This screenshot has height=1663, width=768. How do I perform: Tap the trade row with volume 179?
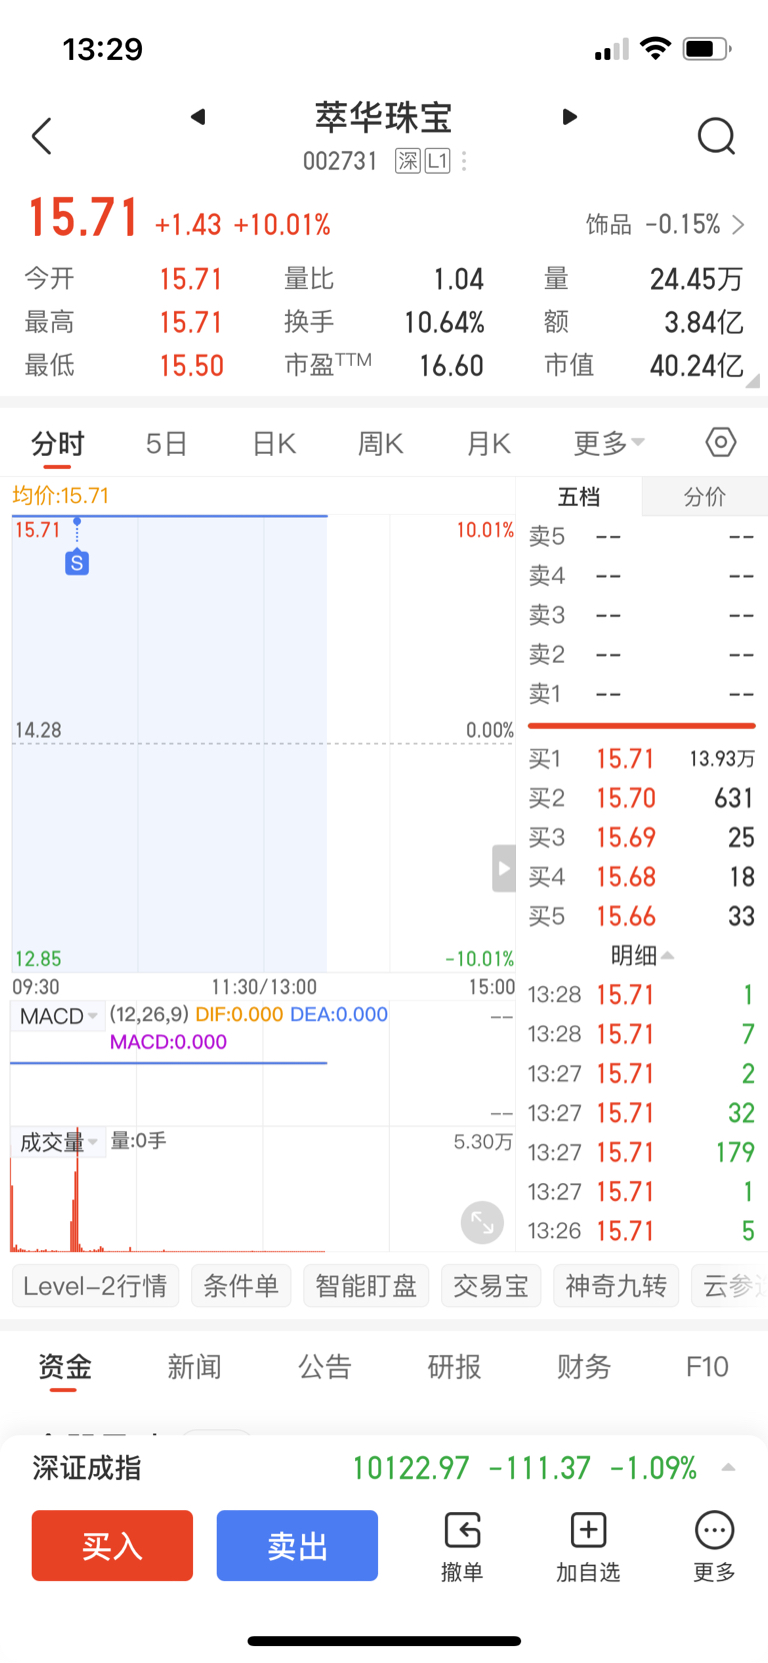641,1152
